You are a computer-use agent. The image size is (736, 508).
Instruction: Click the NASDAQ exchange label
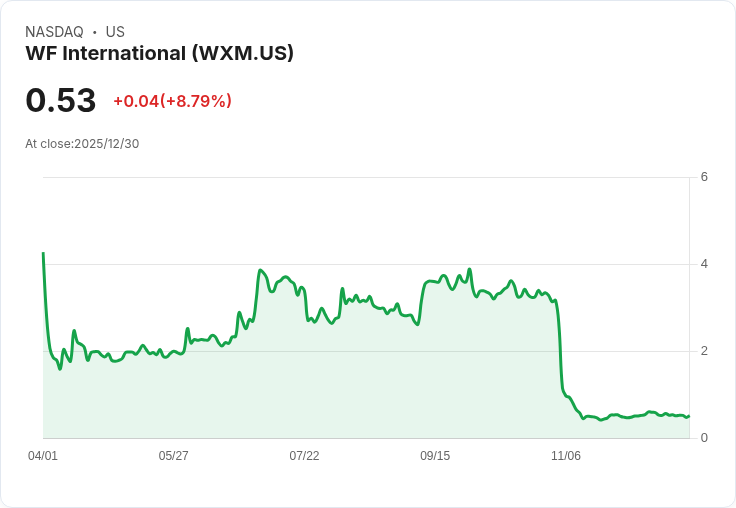click(54, 32)
